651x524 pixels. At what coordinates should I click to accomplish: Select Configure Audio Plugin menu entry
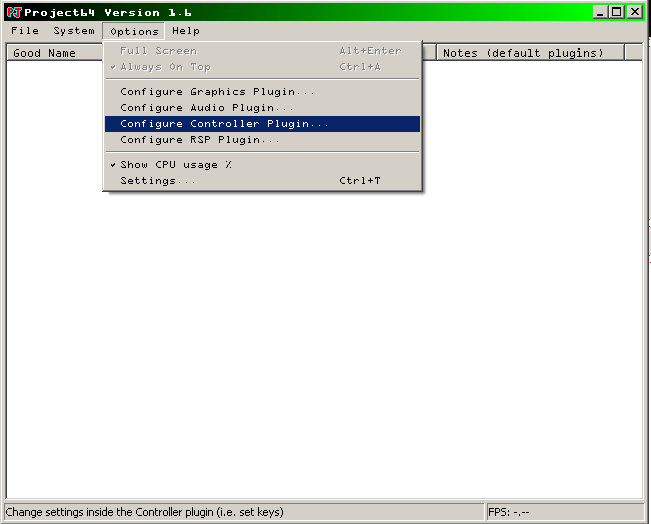click(x=262, y=108)
